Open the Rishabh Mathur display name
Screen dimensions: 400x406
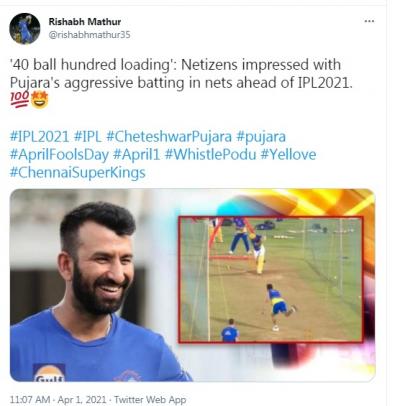coord(85,22)
